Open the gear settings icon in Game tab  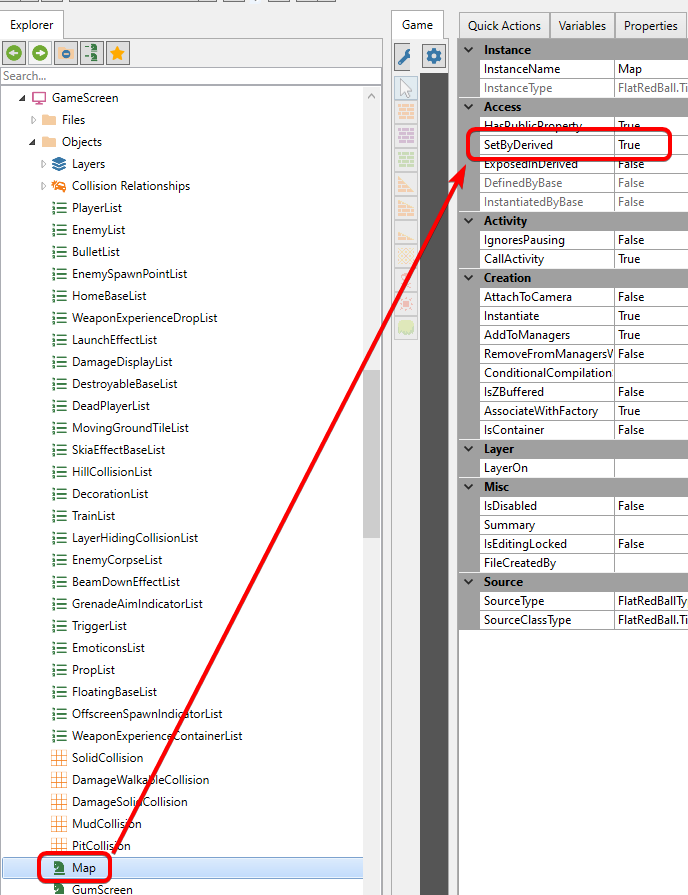coord(433,56)
